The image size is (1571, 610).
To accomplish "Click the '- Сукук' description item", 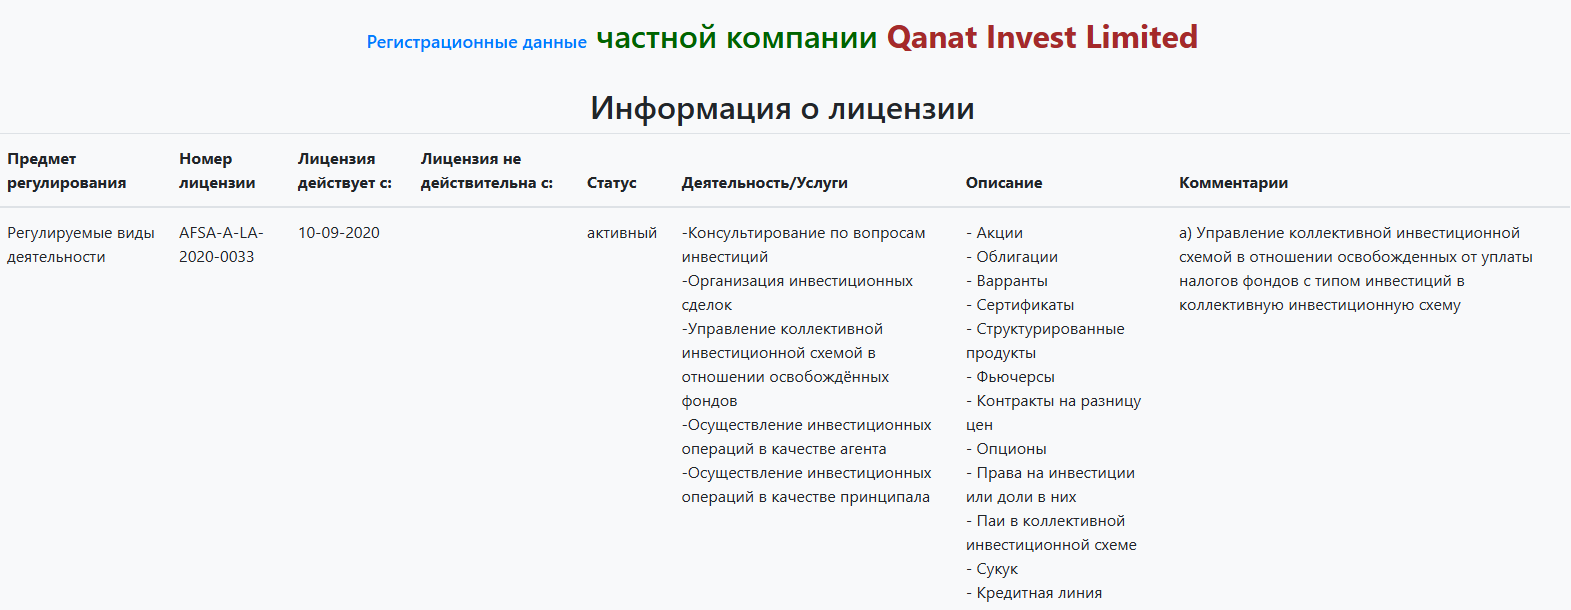I will pyautogui.click(x=992, y=569).
